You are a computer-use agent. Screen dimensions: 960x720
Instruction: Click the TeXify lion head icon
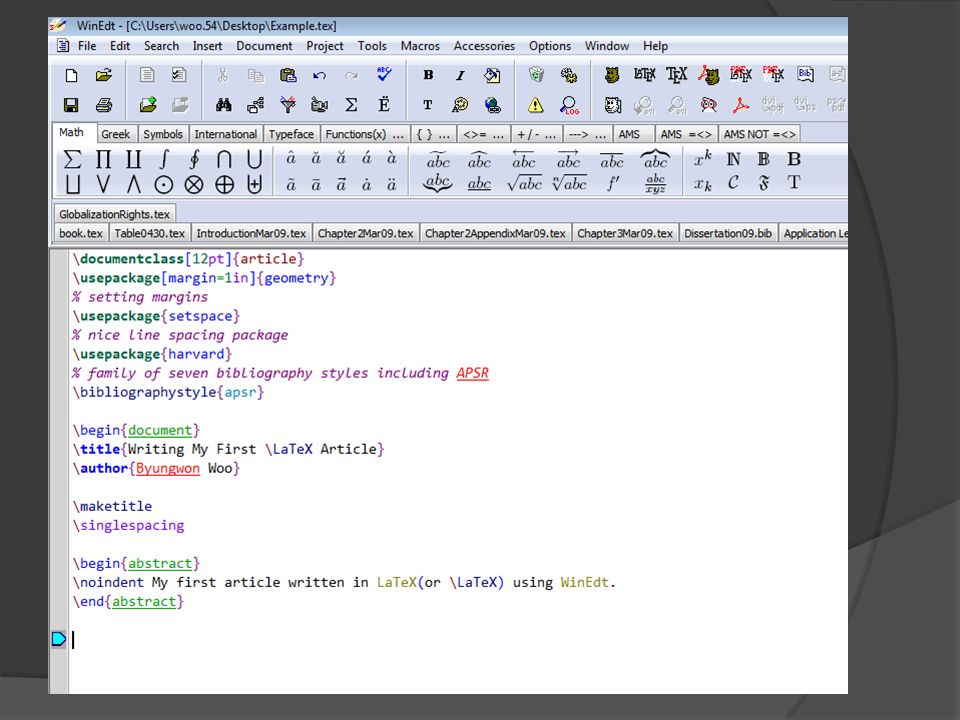[x=612, y=75]
